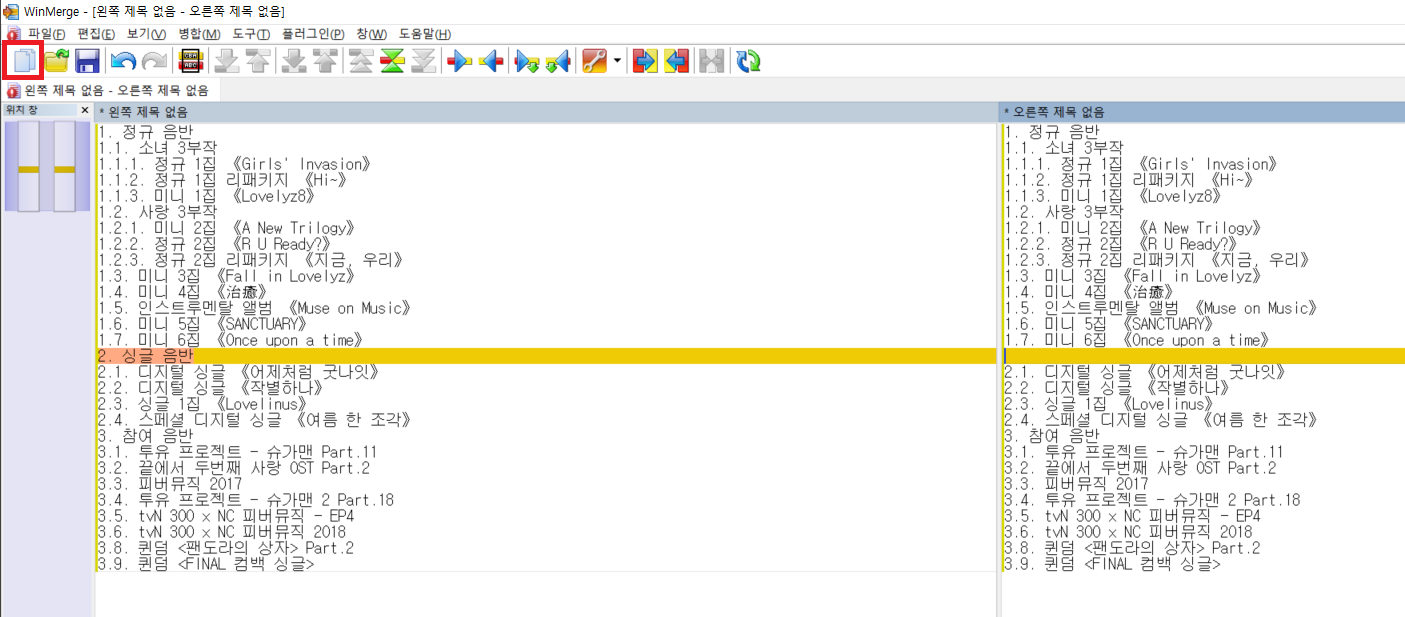Viewport: 1405px width, 617px height.
Task: Click the right pane header 오른쪽 제목 없음
Action: pyautogui.click(x=1203, y=112)
